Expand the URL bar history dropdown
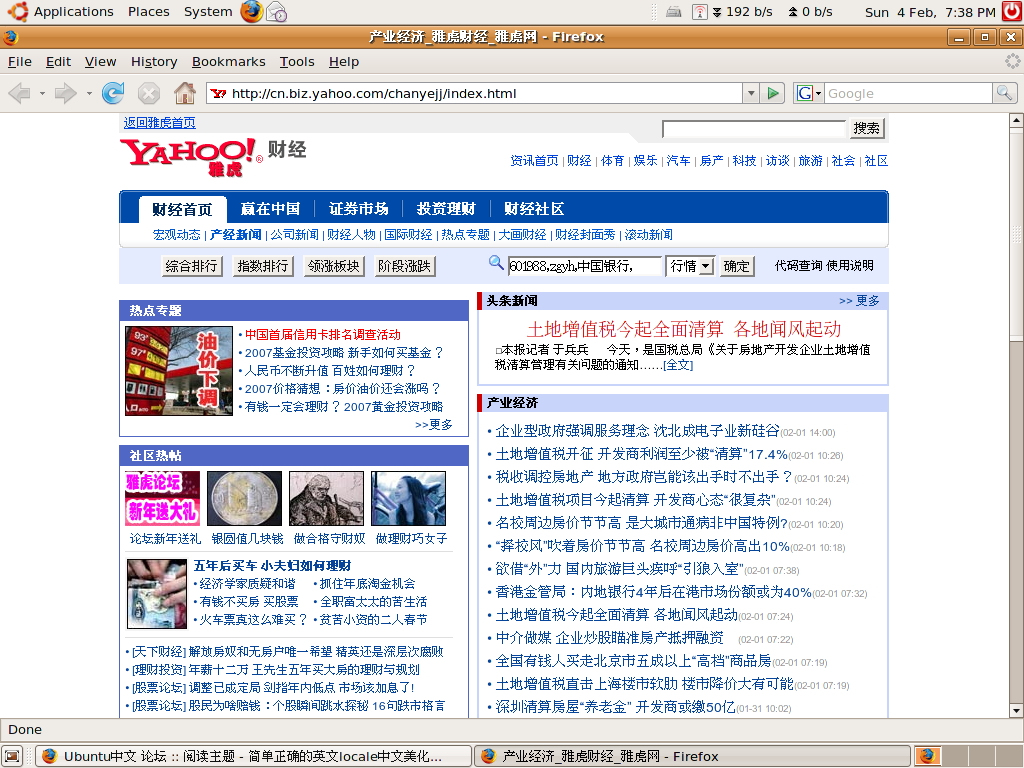Screen dimensions: 1024x768 [x=751, y=93]
